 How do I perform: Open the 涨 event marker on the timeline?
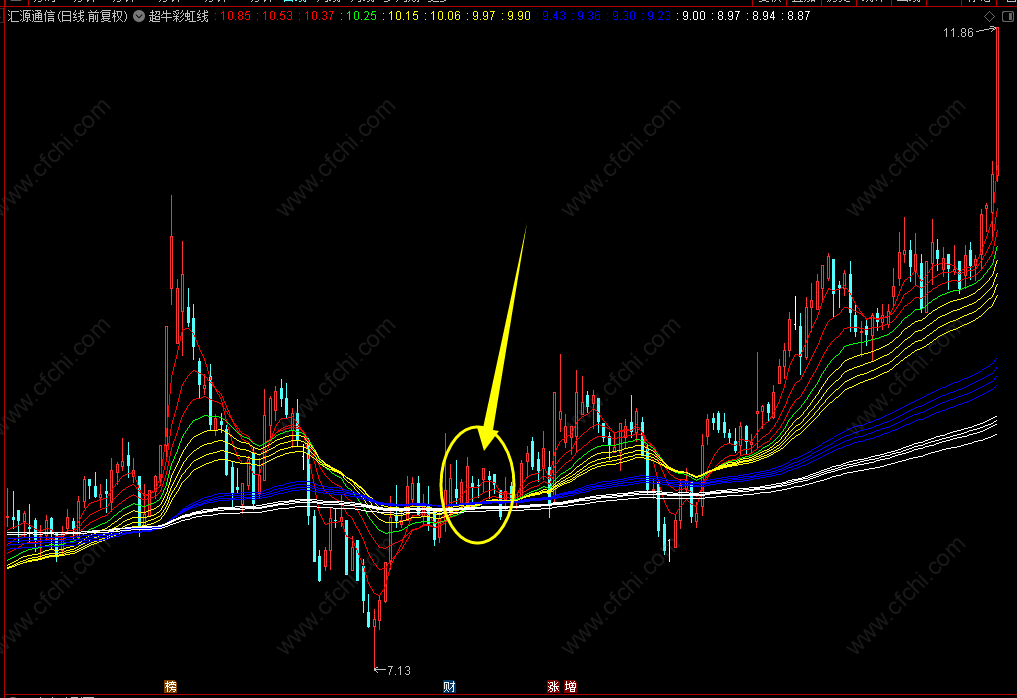pos(553,686)
